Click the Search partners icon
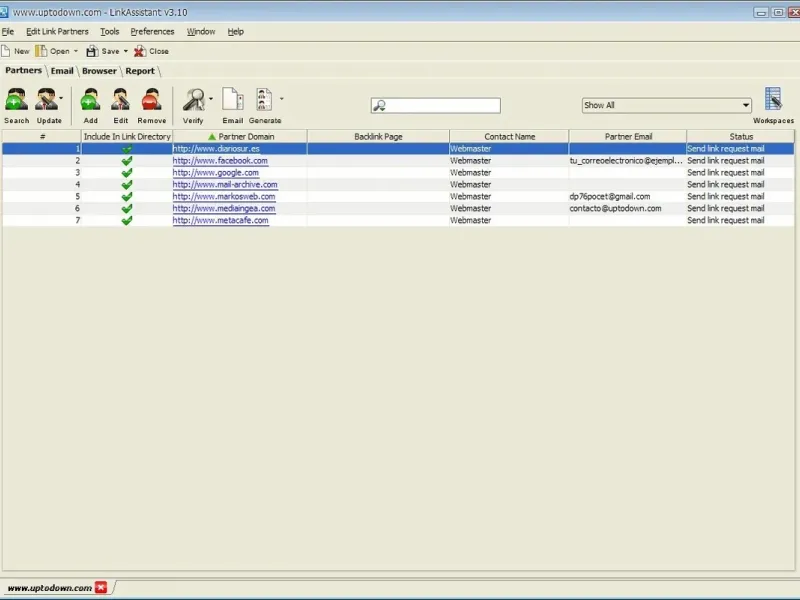The width and height of the screenshot is (800, 600). tap(16, 101)
